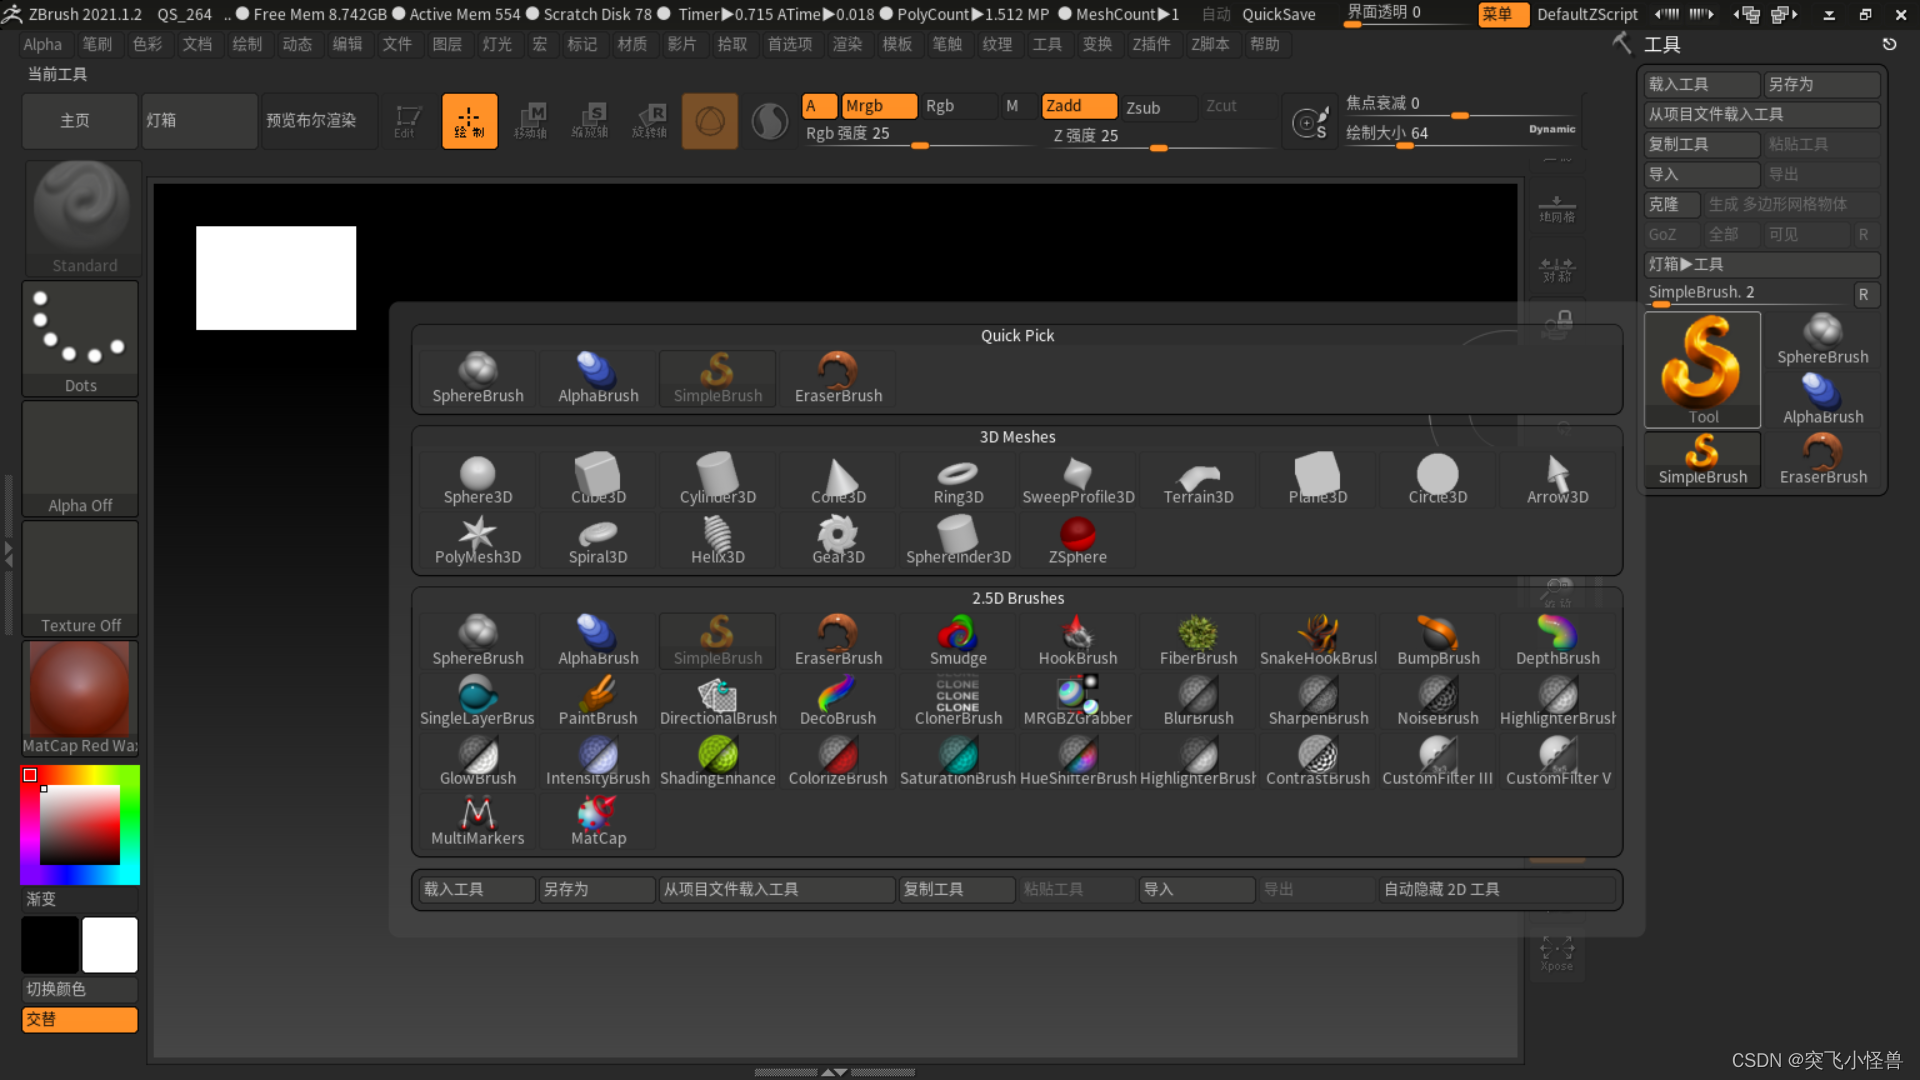Screen dimensions: 1920x1080
Task: Select the Smudge 2.5D brush
Action: (x=957, y=640)
